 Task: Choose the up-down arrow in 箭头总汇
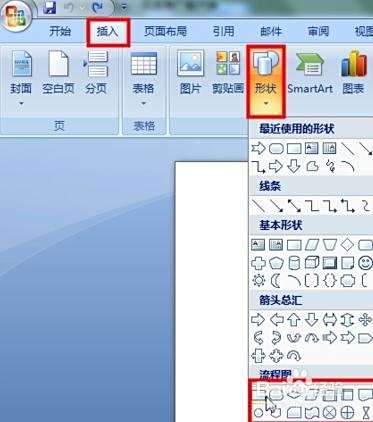coord(347,320)
